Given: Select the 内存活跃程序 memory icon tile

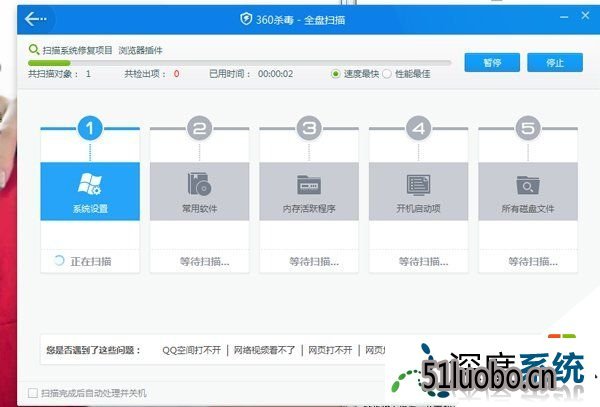Looking at the screenshot, I should pyautogui.click(x=309, y=191).
